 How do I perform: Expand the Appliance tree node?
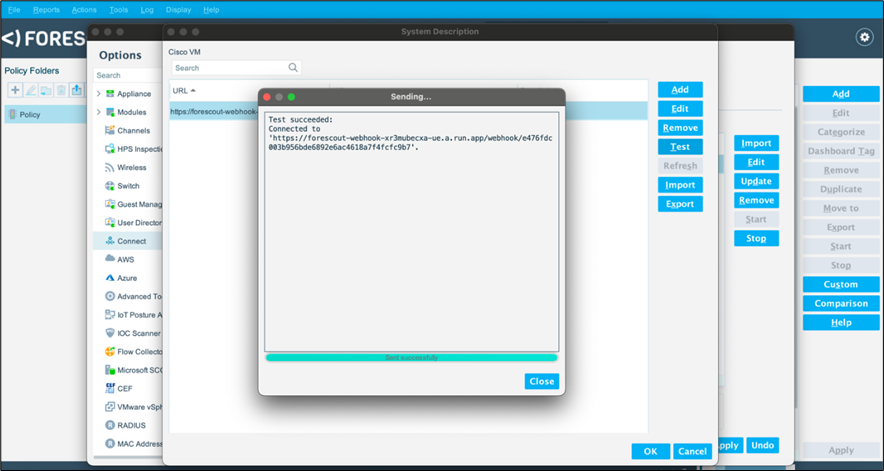(x=99, y=94)
